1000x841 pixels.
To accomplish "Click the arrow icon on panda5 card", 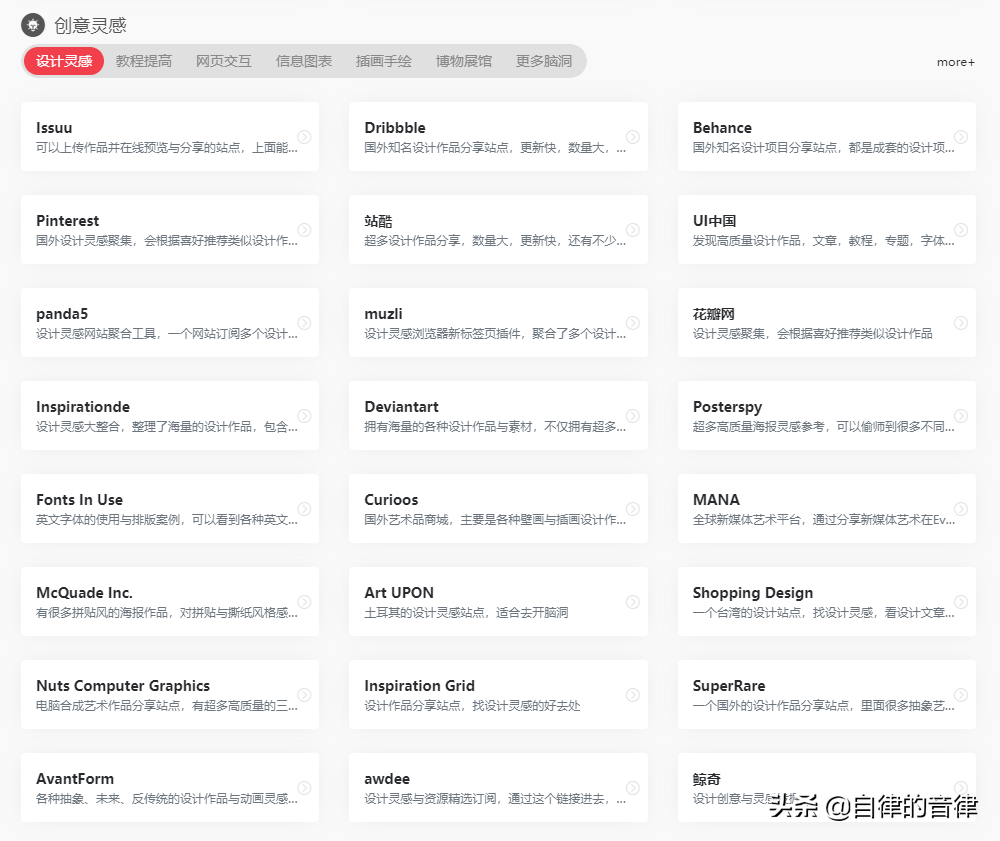I will pos(305,323).
